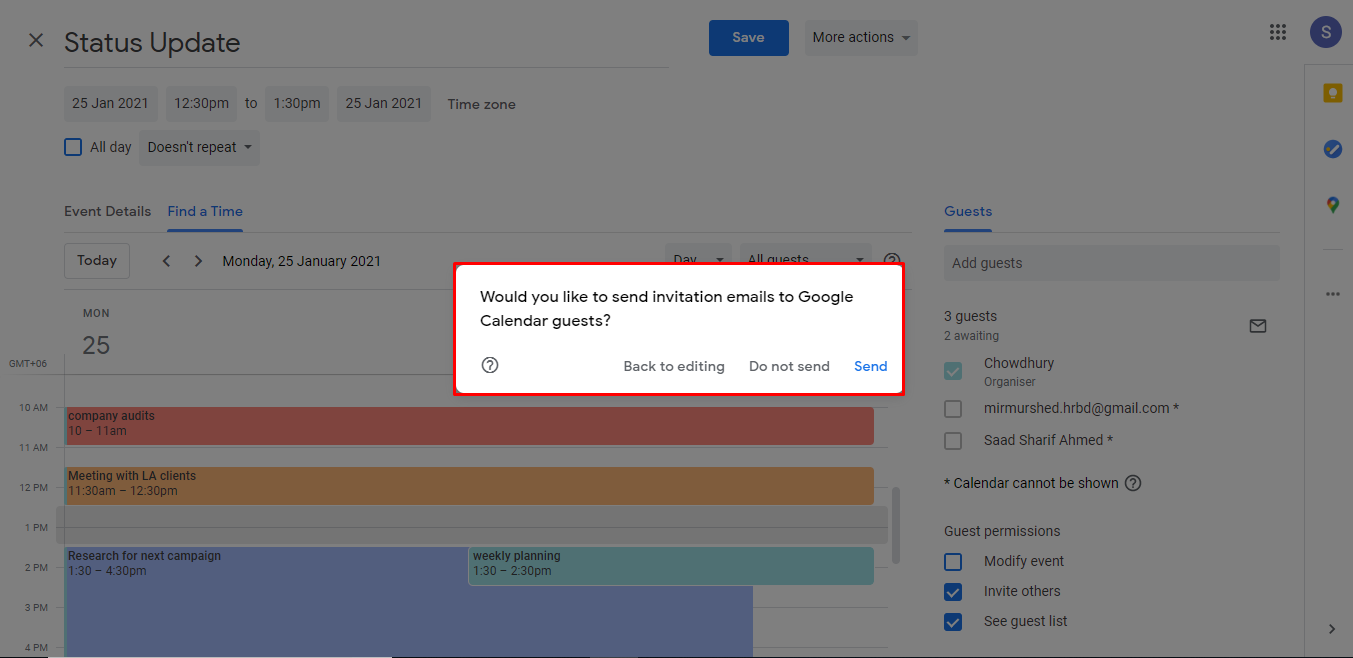Choose Do not send
Screen dimensions: 1353x658
(x=789, y=366)
